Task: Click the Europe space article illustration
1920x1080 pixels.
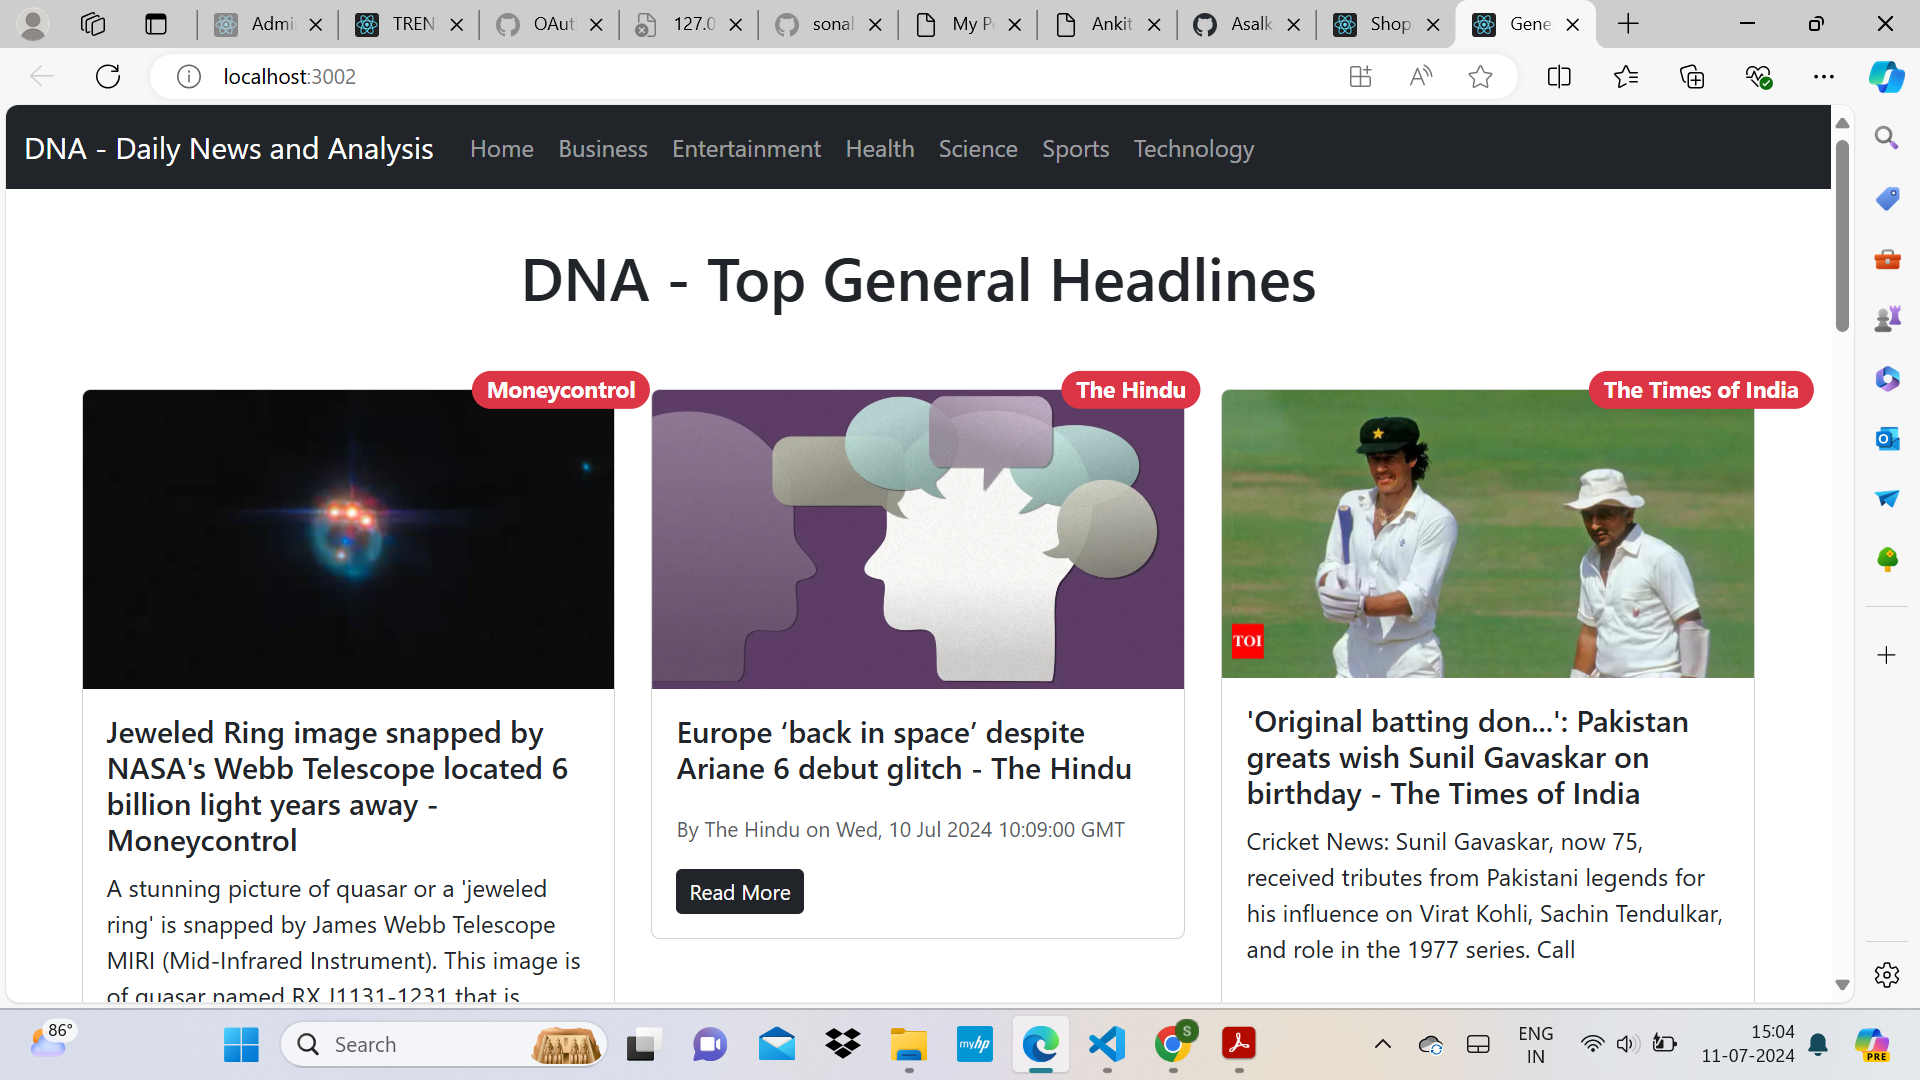Action: 918,539
